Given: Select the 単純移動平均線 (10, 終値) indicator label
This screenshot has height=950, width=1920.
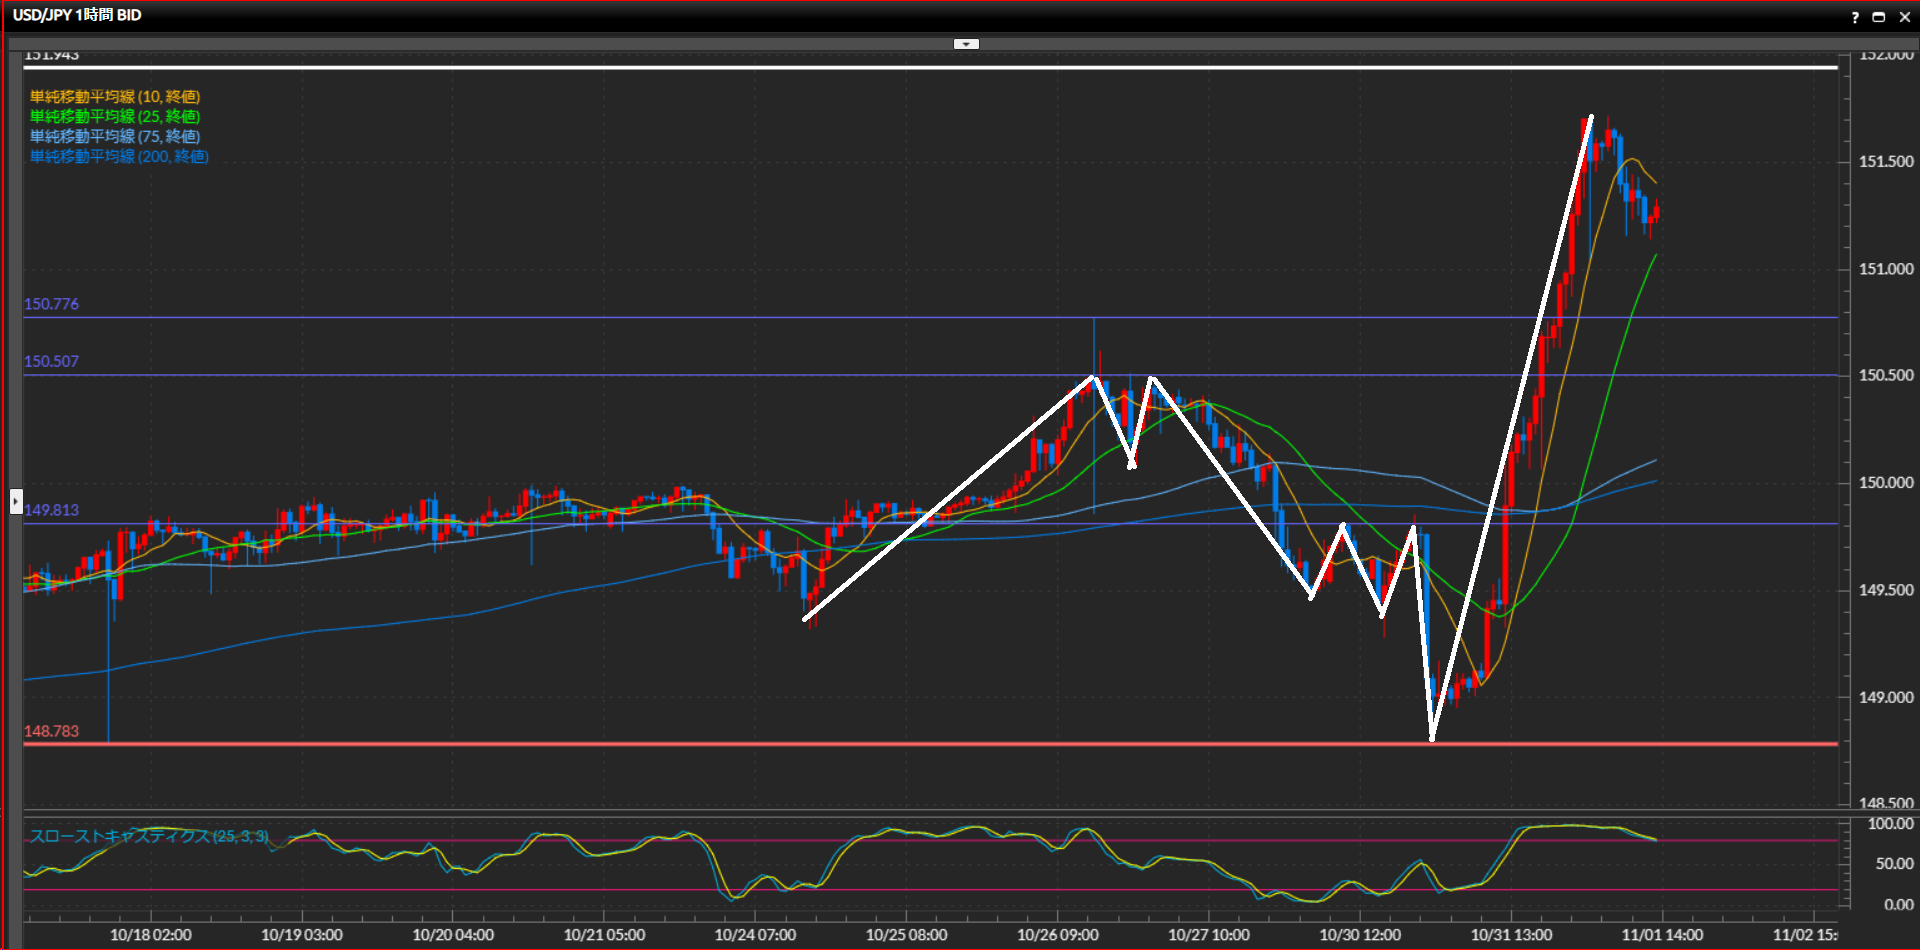Looking at the screenshot, I should click(x=115, y=97).
